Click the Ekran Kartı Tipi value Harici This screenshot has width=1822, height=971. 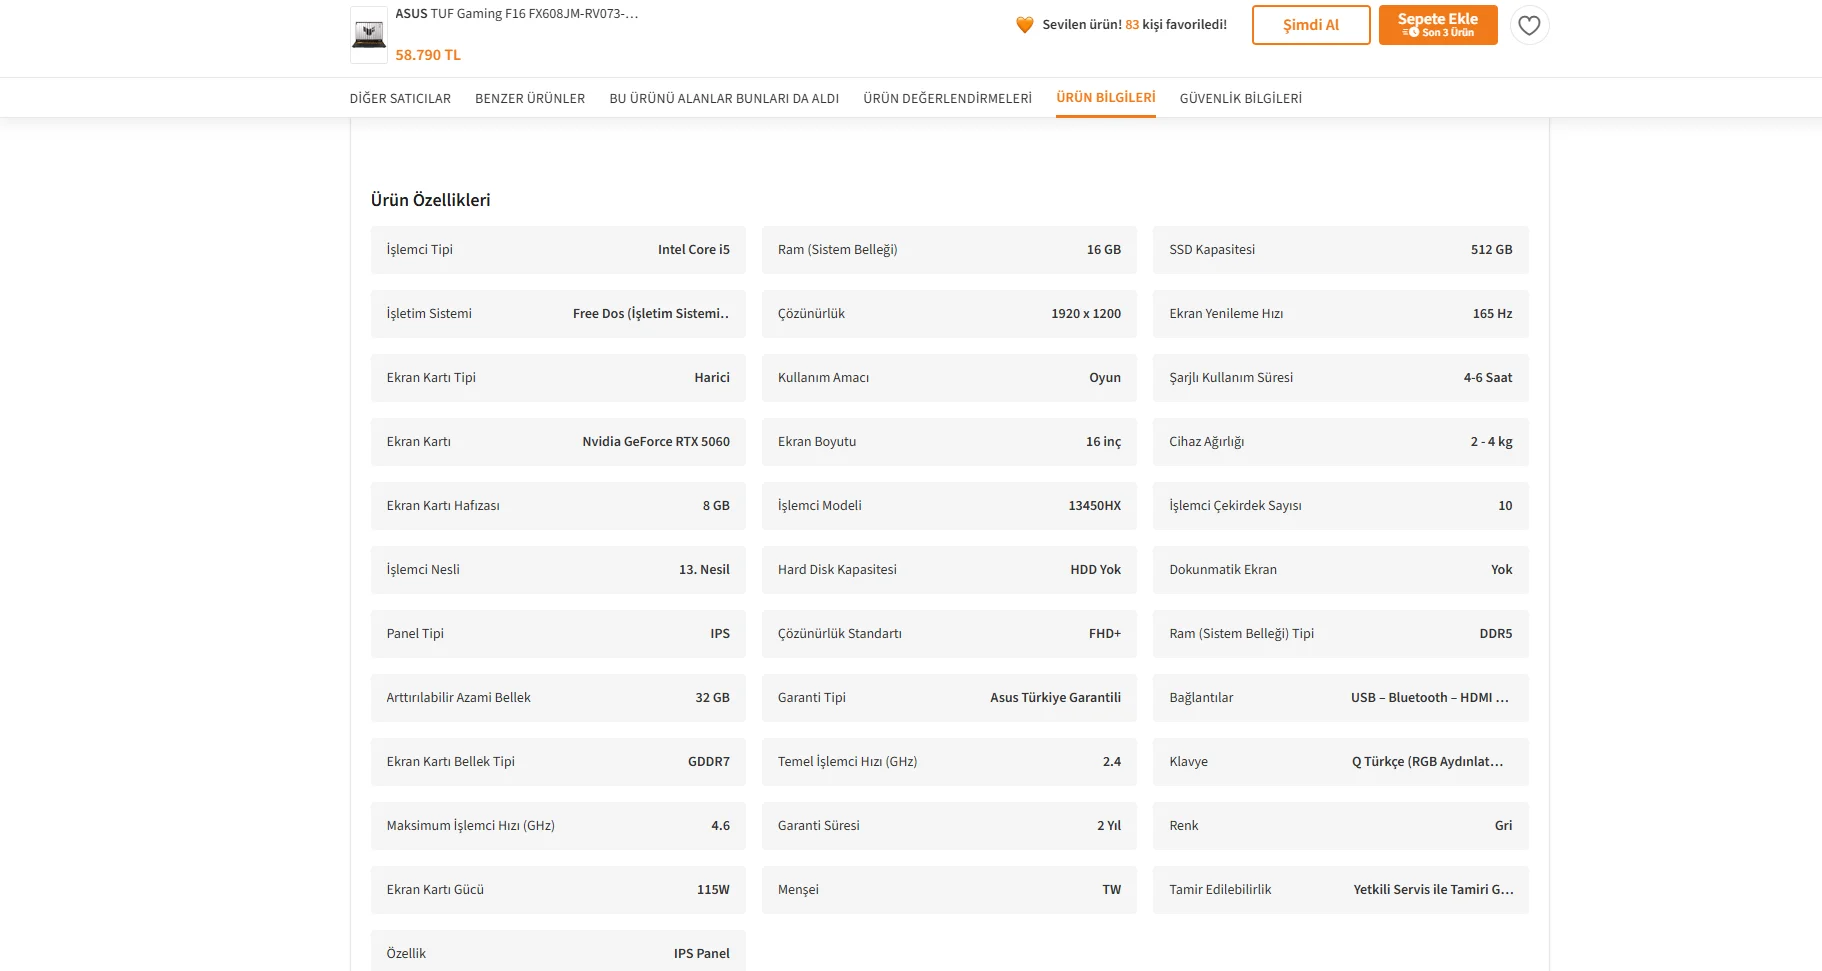click(x=712, y=378)
